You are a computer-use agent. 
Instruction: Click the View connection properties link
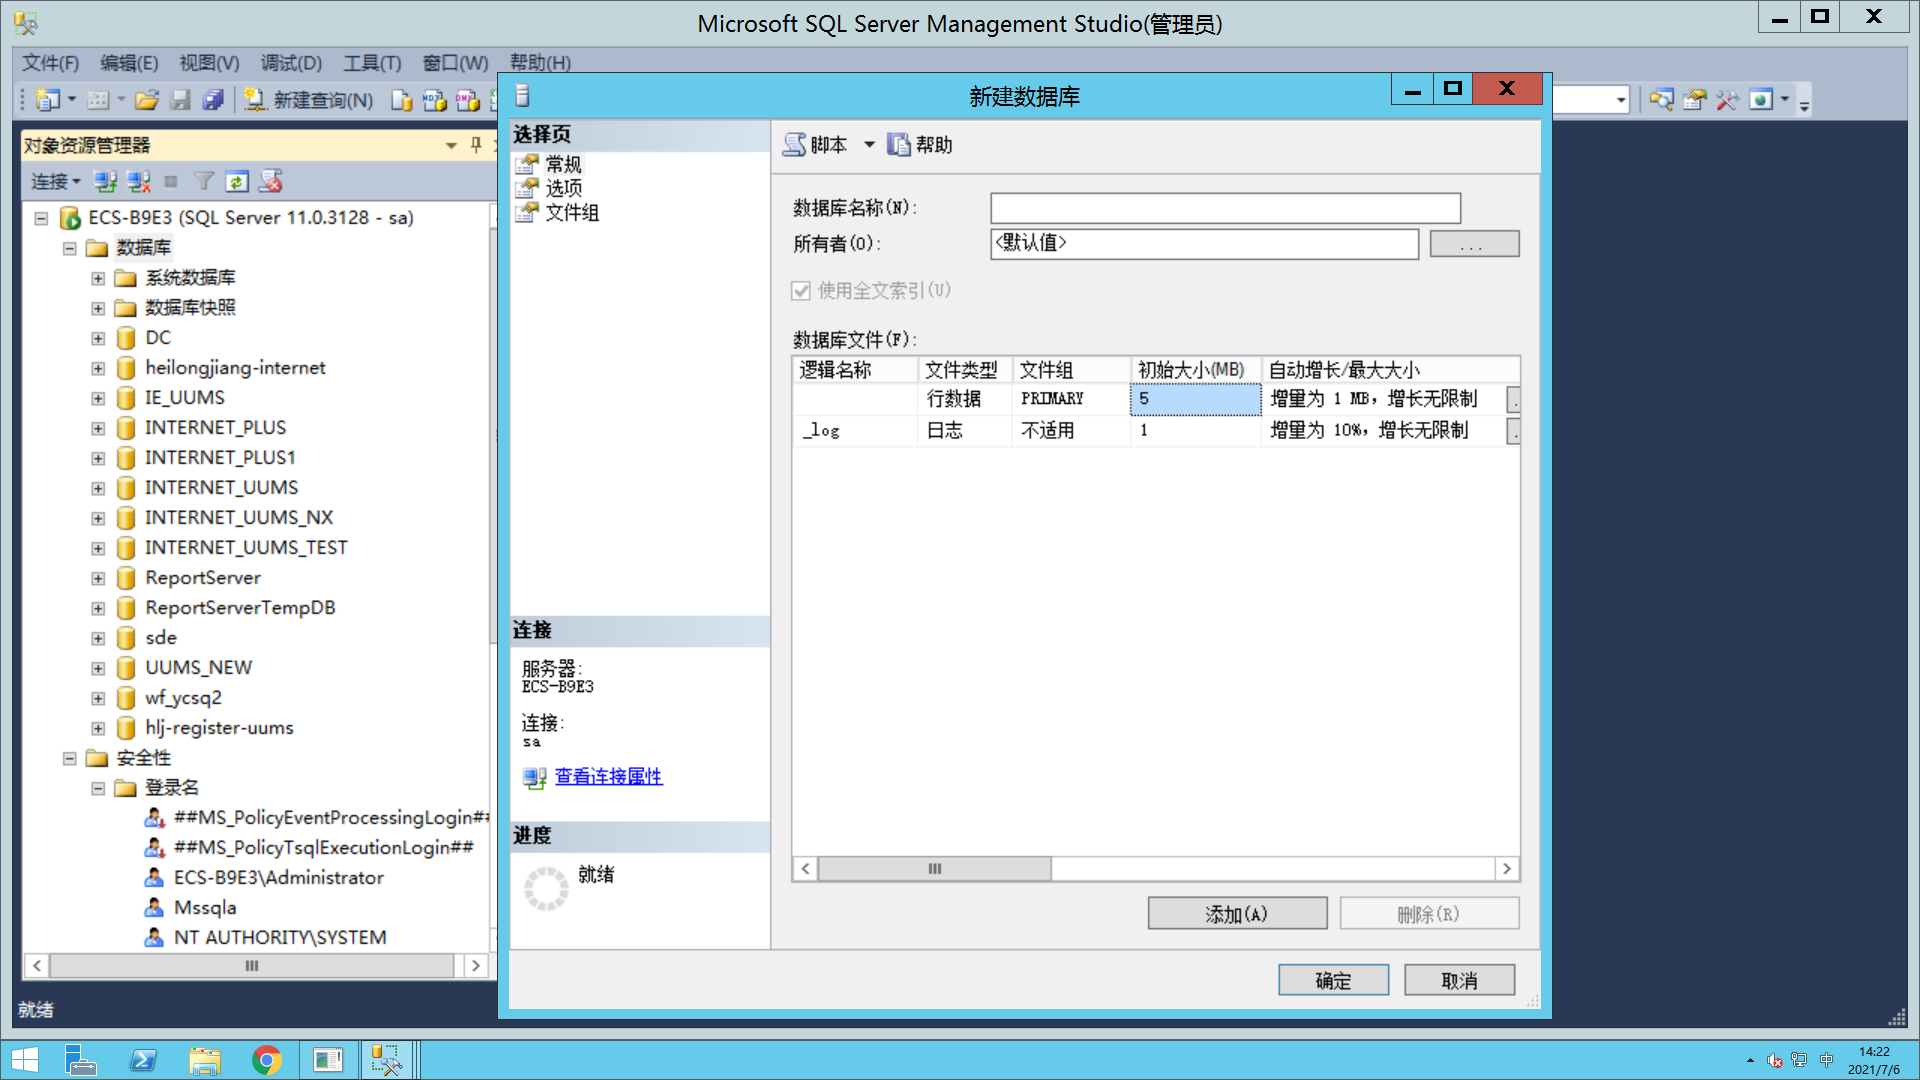pos(608,777)
